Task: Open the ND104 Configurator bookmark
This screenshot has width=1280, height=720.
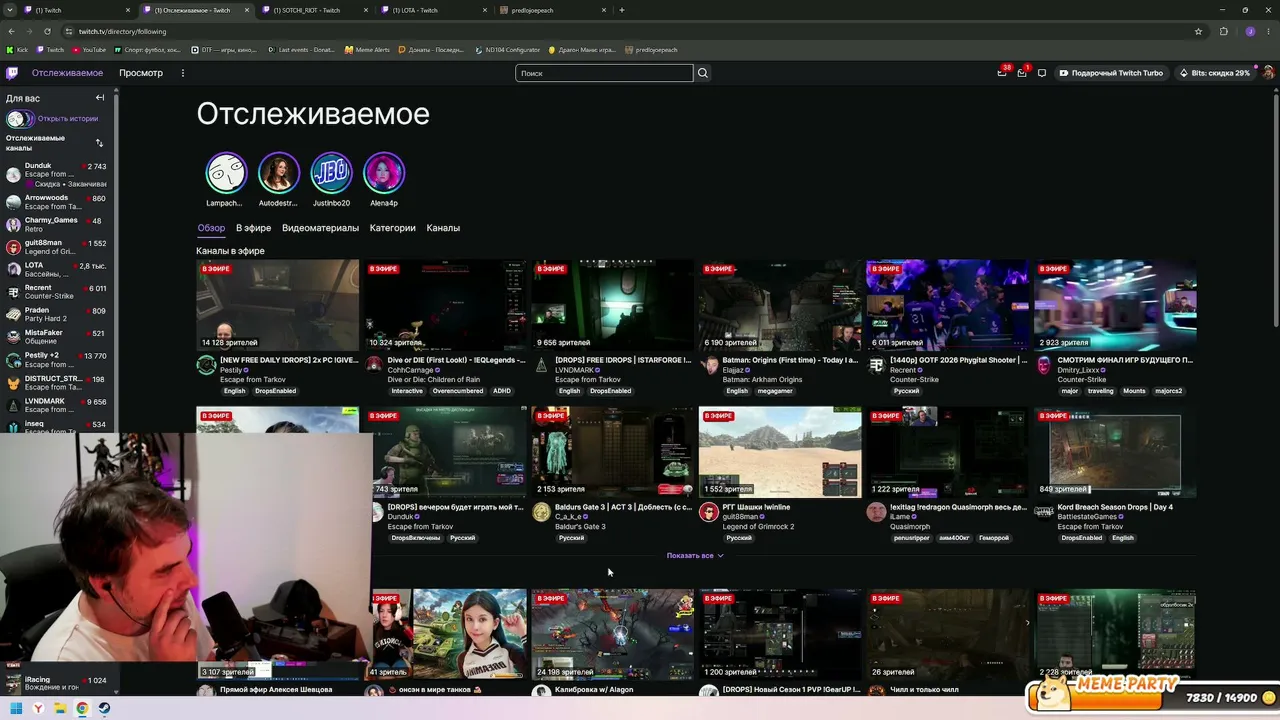Action: (x=508, y=50)
